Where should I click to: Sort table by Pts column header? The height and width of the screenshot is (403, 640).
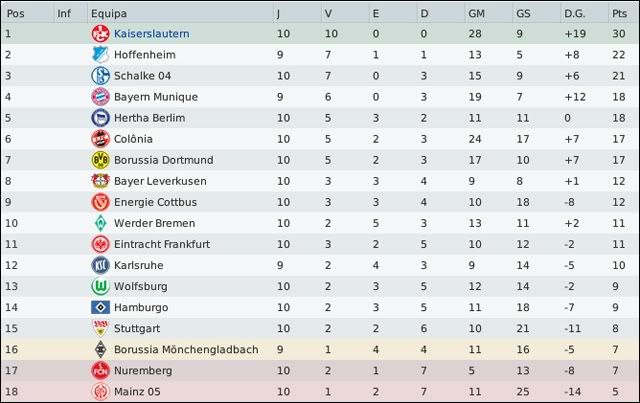(x=619, y=13)
